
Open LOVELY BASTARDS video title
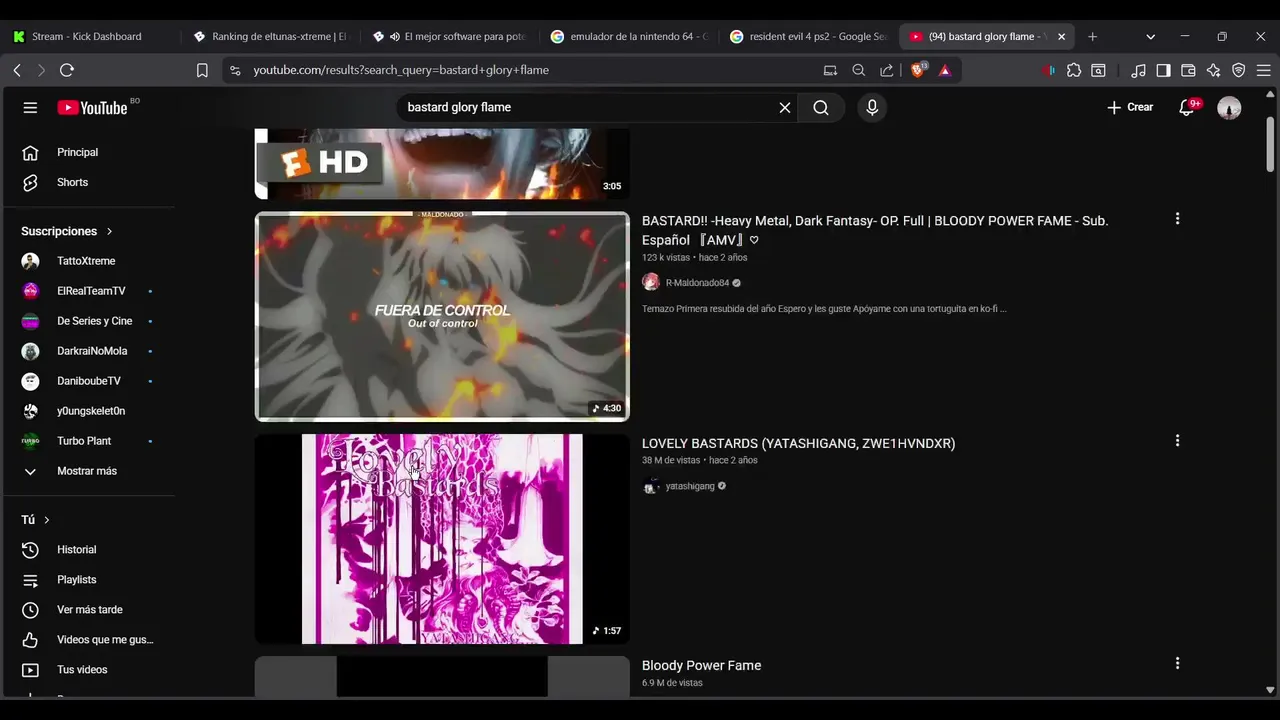798,443
